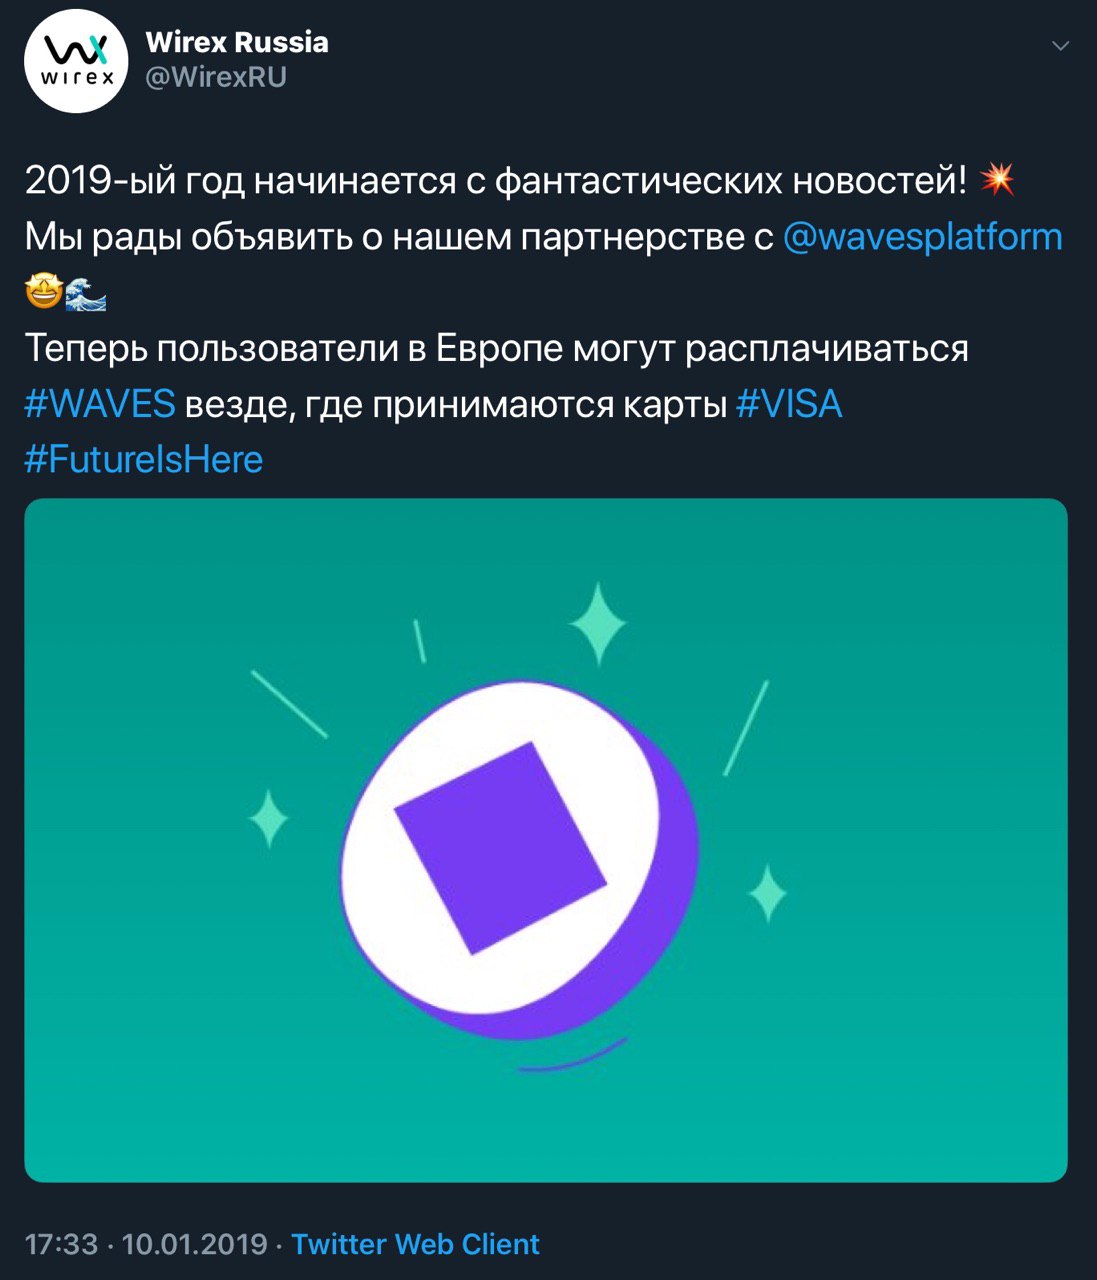Click the sparkle left of the coin
Image resolution: width=1097 pixels, height=1280 pixels.
(269, 819)
